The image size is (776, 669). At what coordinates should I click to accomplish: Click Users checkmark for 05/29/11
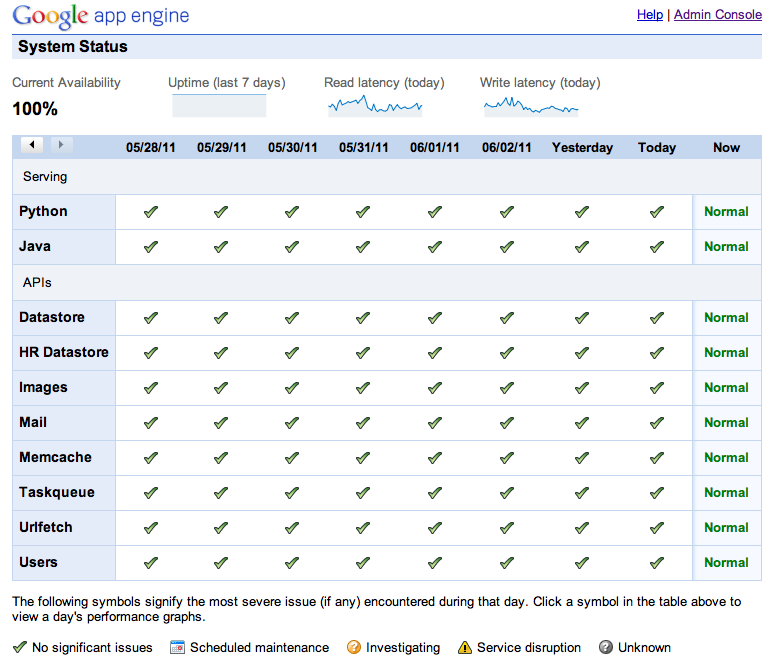tap(221, 563)
